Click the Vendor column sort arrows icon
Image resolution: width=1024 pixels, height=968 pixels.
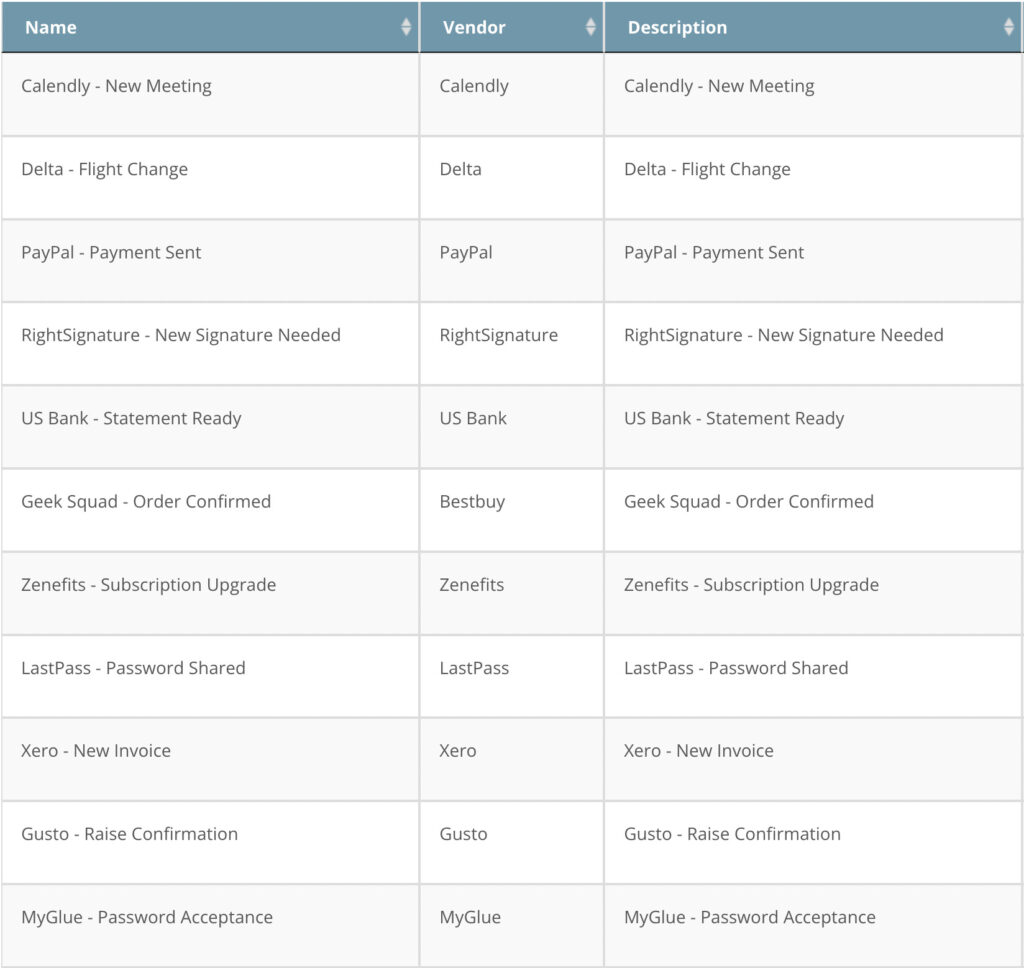(x=590, y=27)
